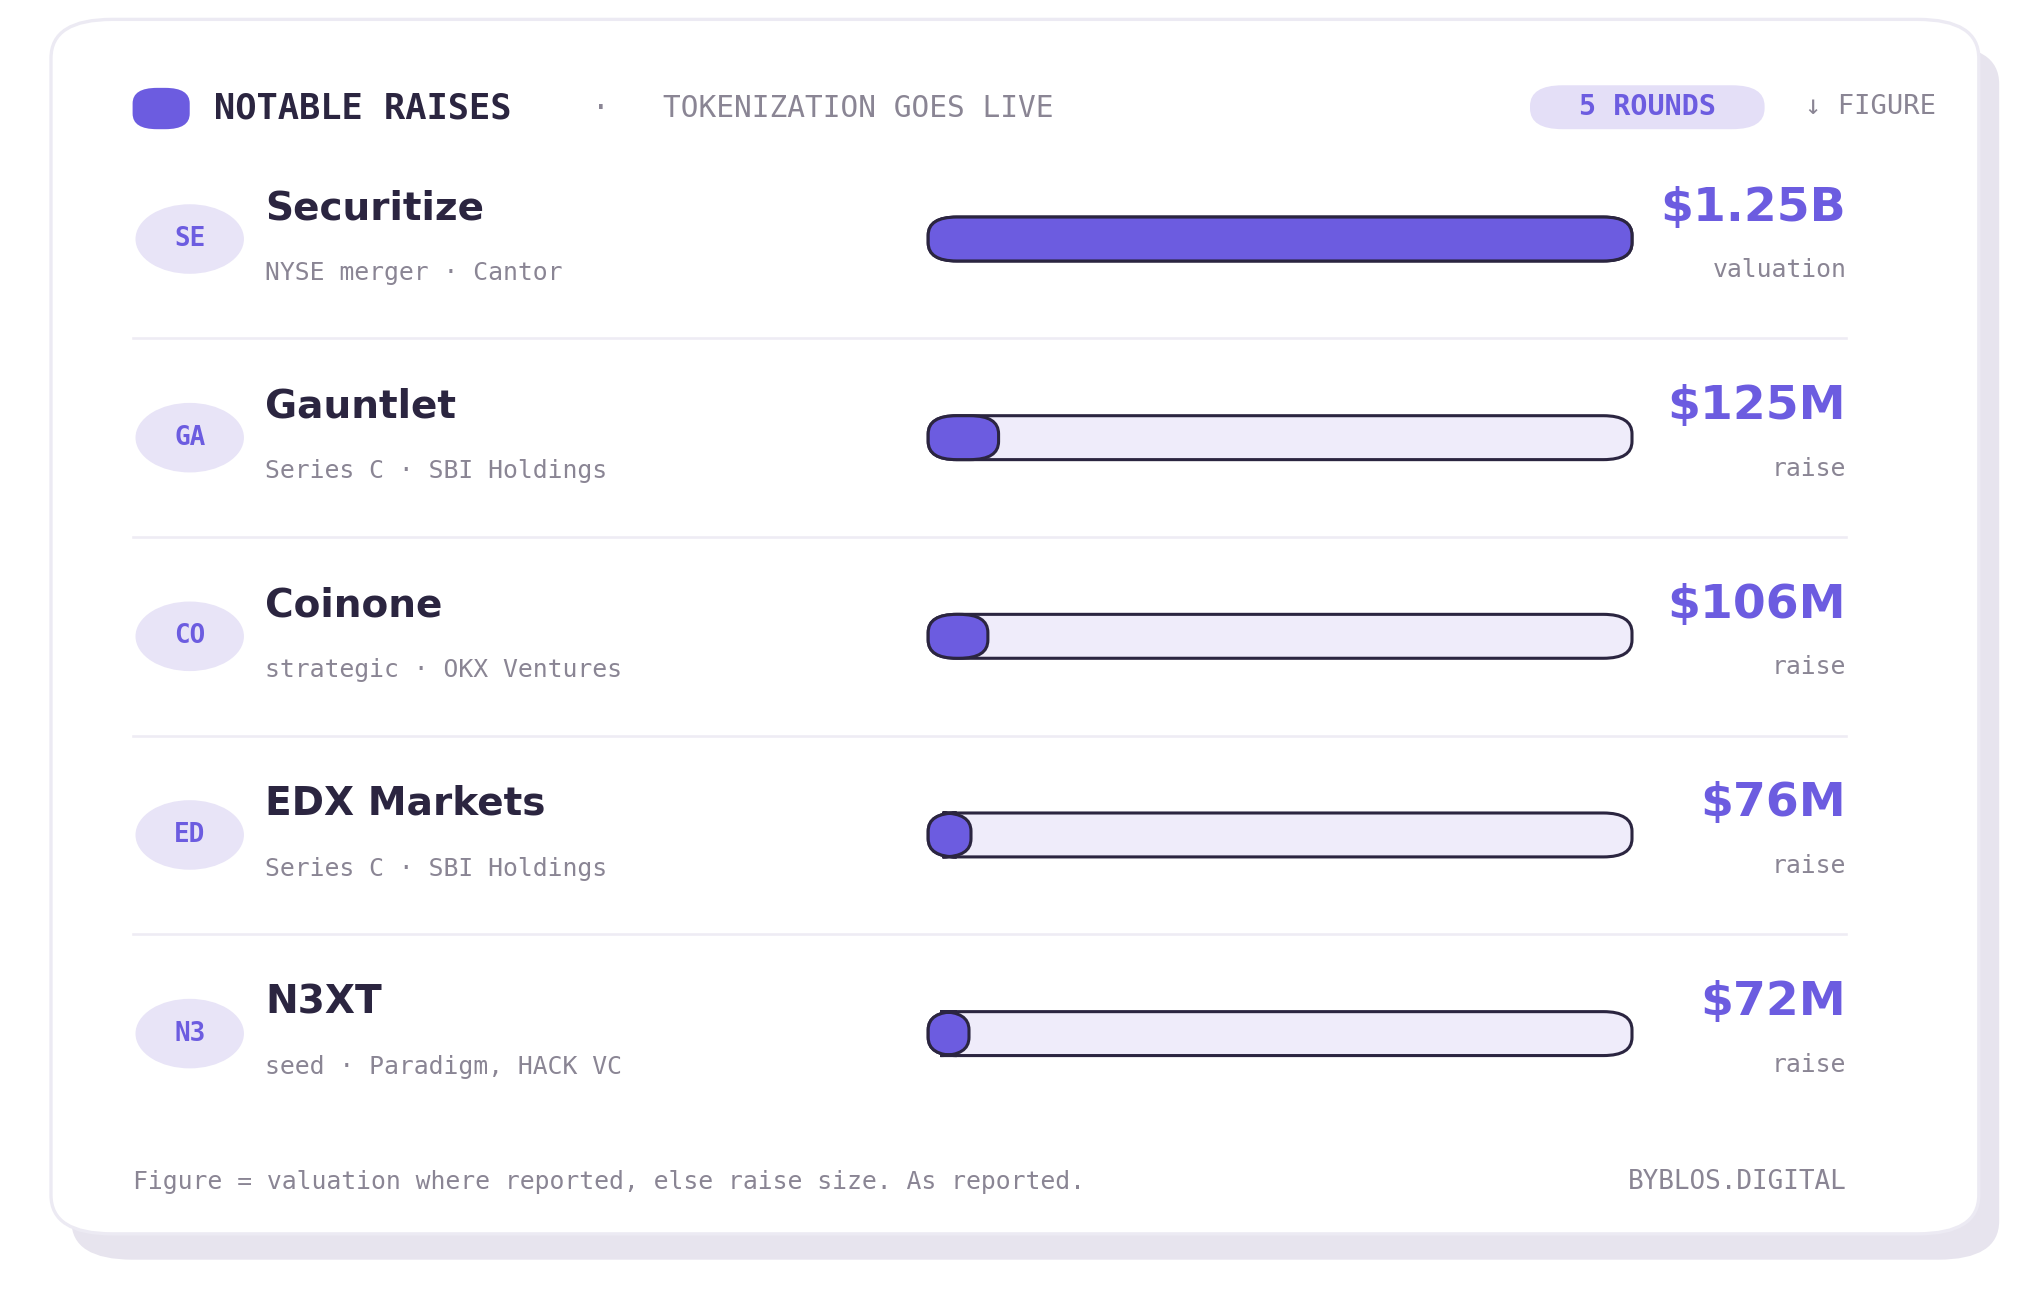The image size is (2040, 1292).
Task: Click the Securitize full valuation bar
Action: click(x=1280, y=239)
